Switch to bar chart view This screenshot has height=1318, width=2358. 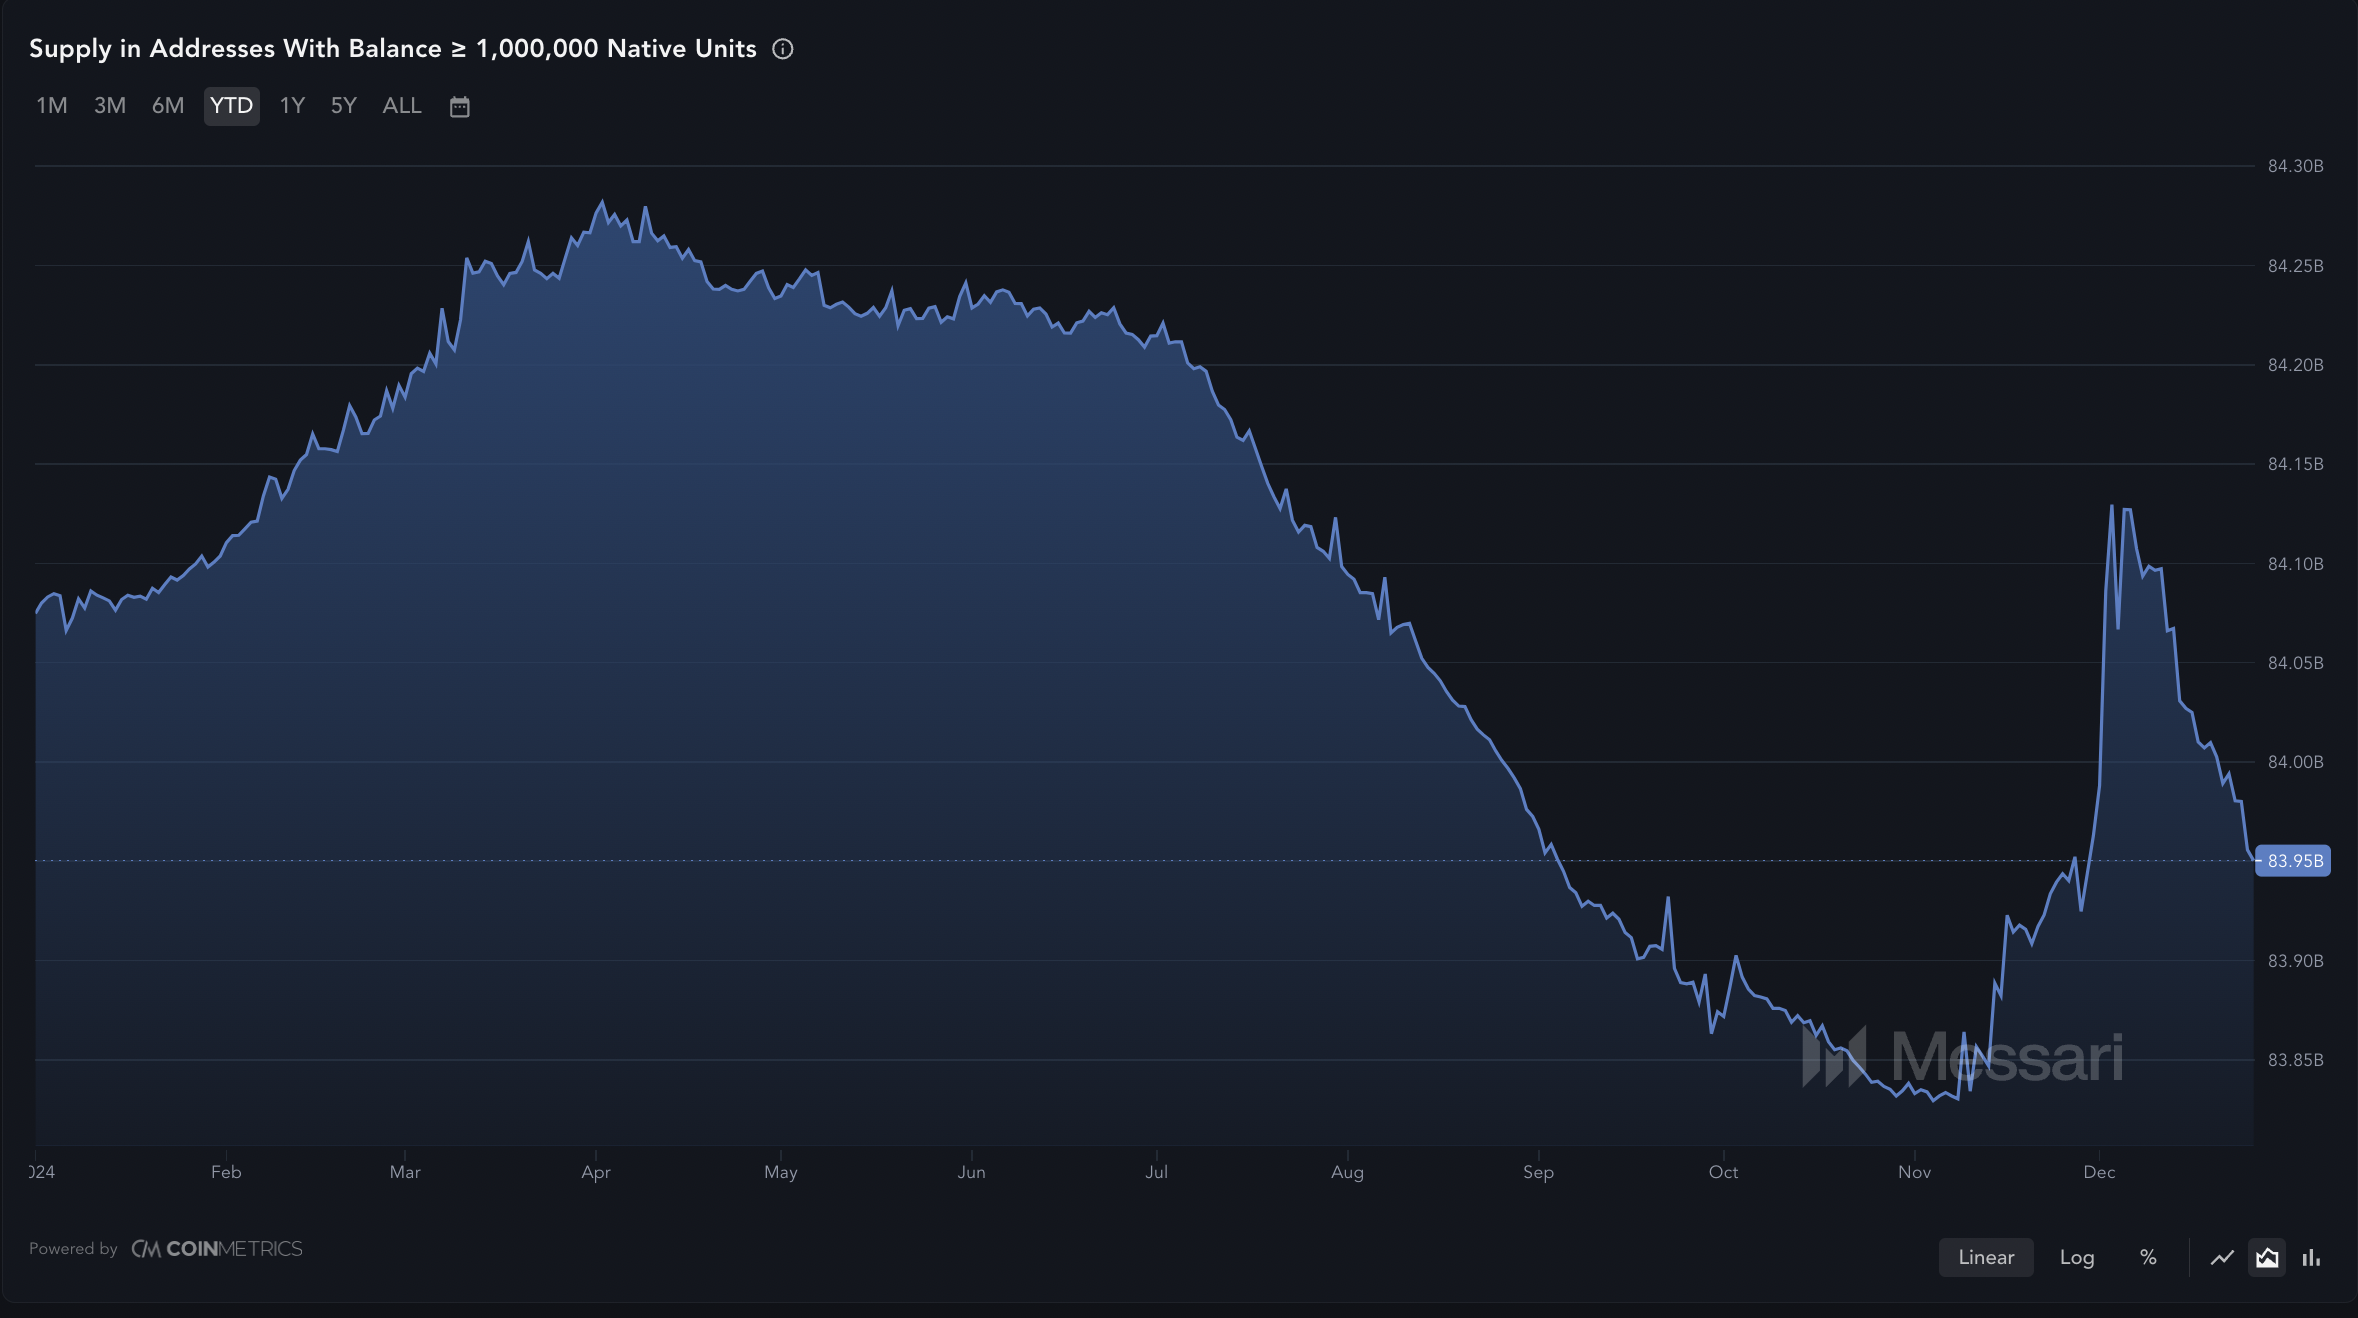coord(2311,1258)
